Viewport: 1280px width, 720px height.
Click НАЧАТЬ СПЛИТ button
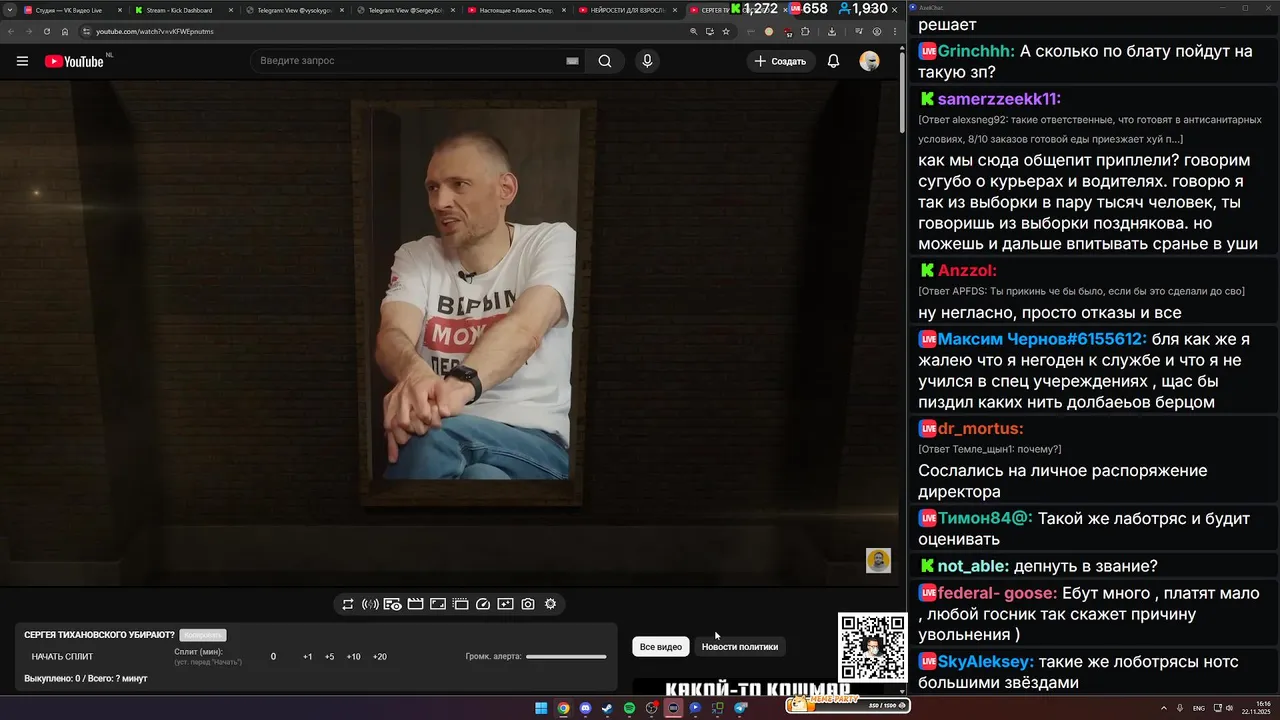pos(62,657)
